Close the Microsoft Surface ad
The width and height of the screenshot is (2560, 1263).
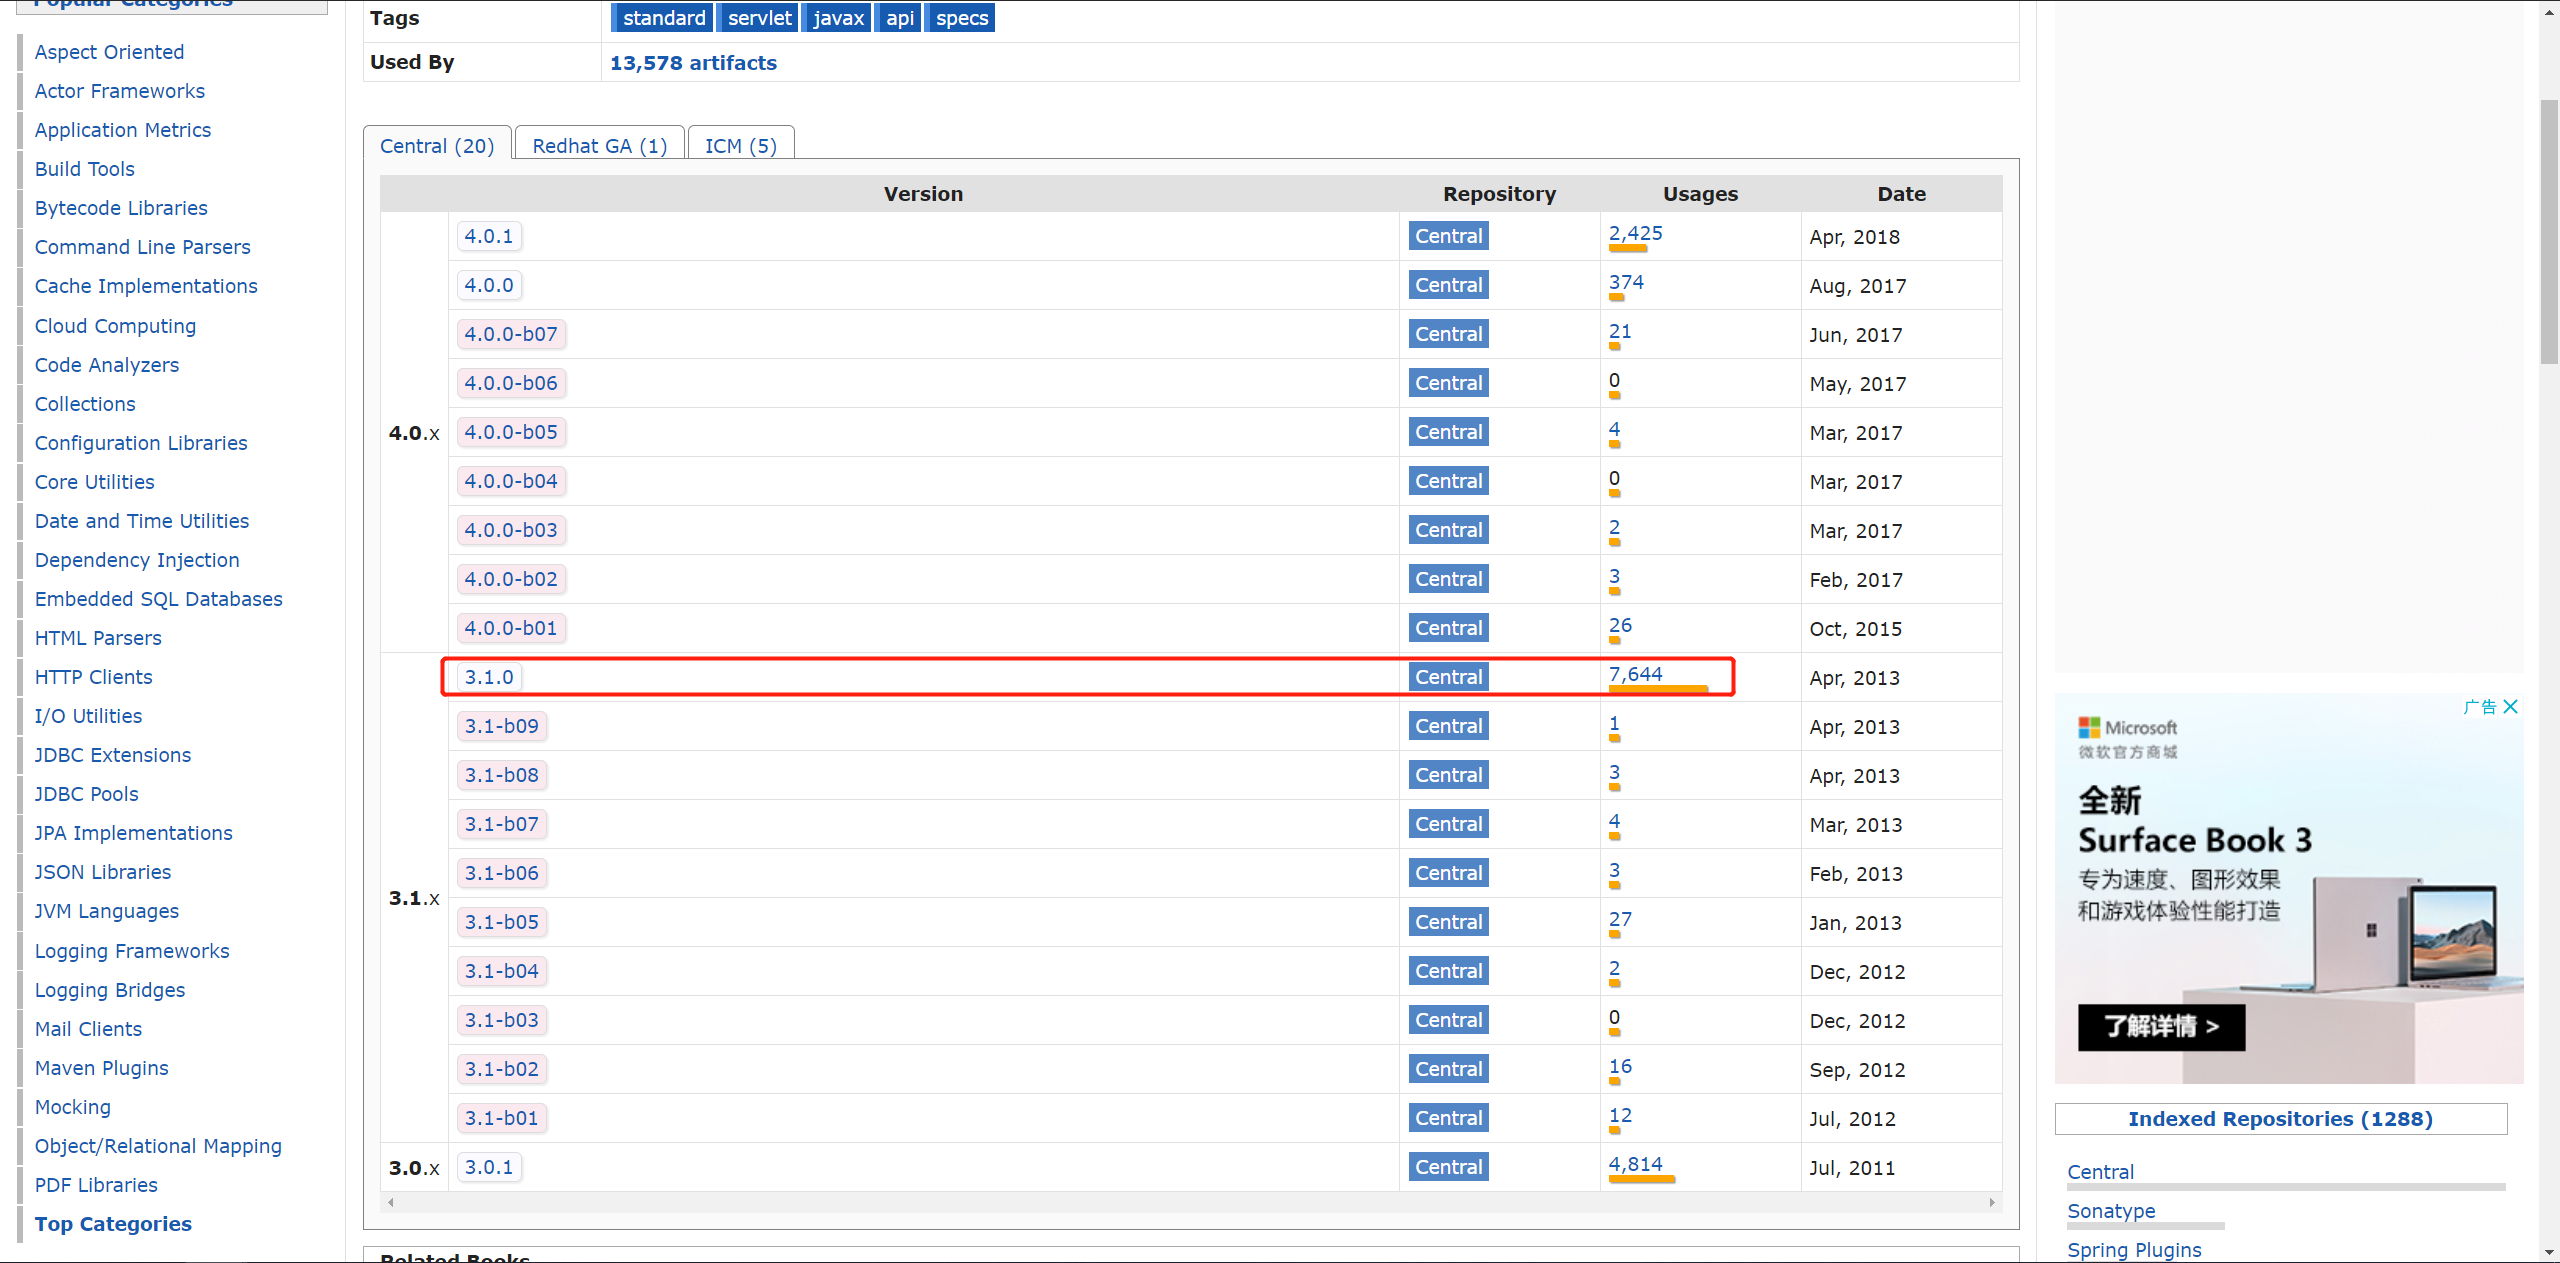[x=2511, y=707]
